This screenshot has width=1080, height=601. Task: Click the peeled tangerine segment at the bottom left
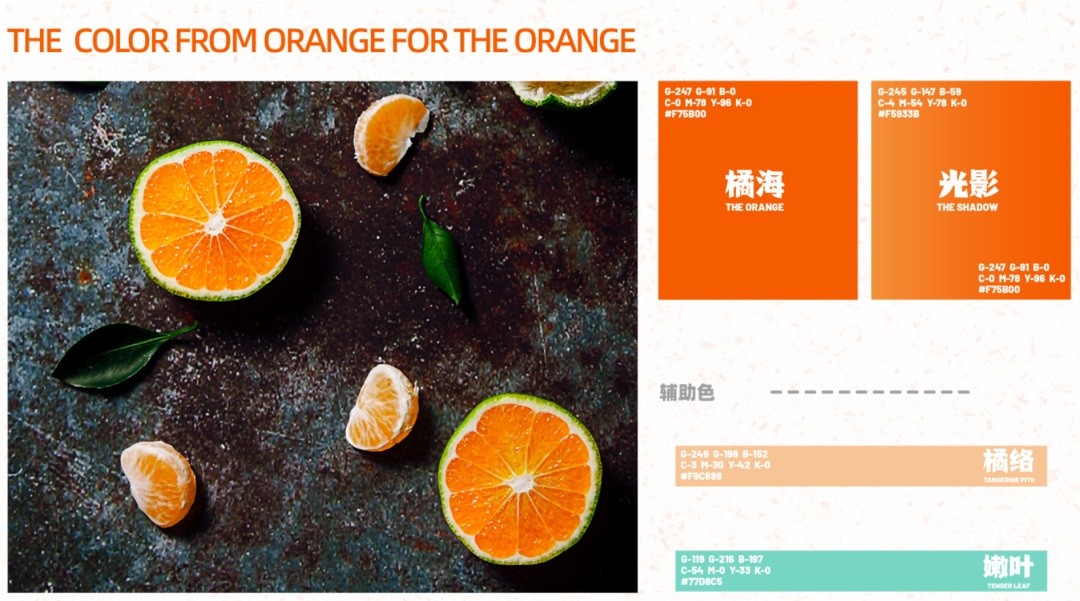coord(159,483)
